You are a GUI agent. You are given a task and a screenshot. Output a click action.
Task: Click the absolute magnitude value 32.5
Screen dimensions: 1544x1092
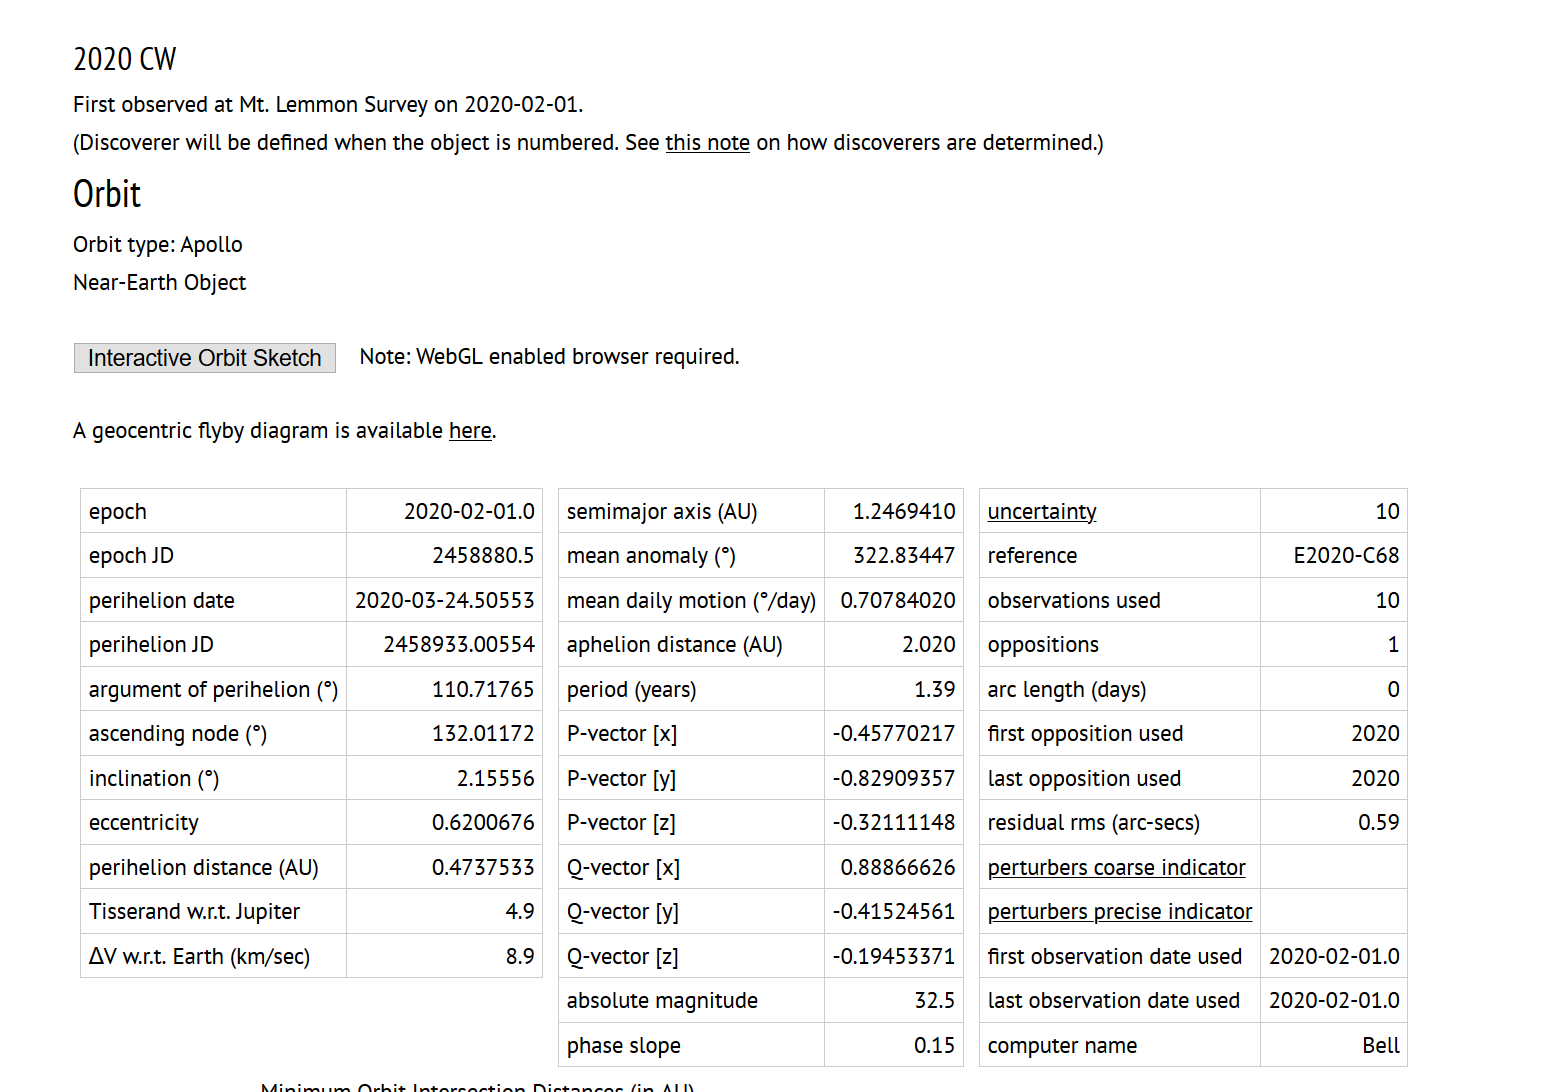934,1001
